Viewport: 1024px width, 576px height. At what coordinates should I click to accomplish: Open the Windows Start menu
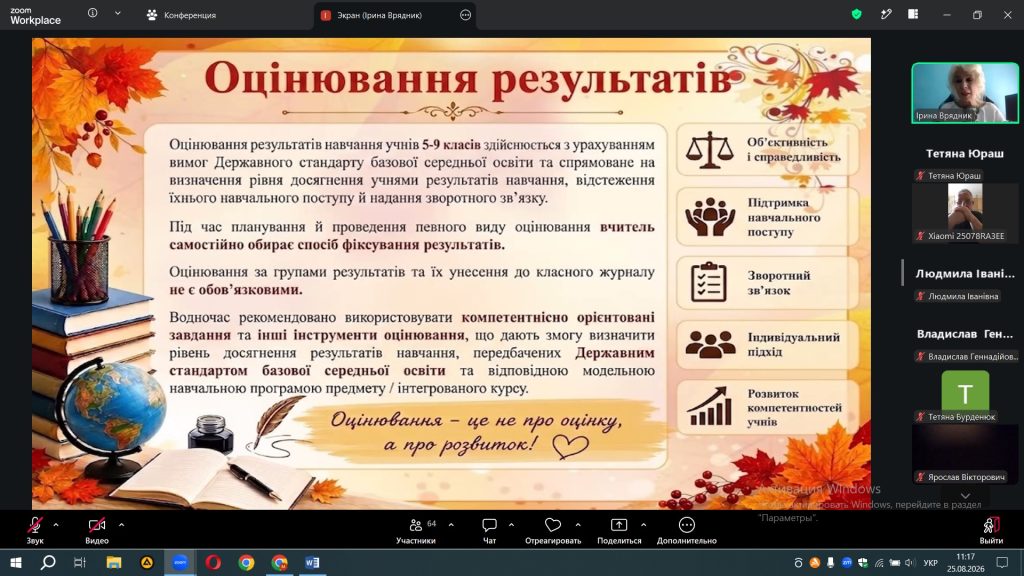(x=16, y=562)
